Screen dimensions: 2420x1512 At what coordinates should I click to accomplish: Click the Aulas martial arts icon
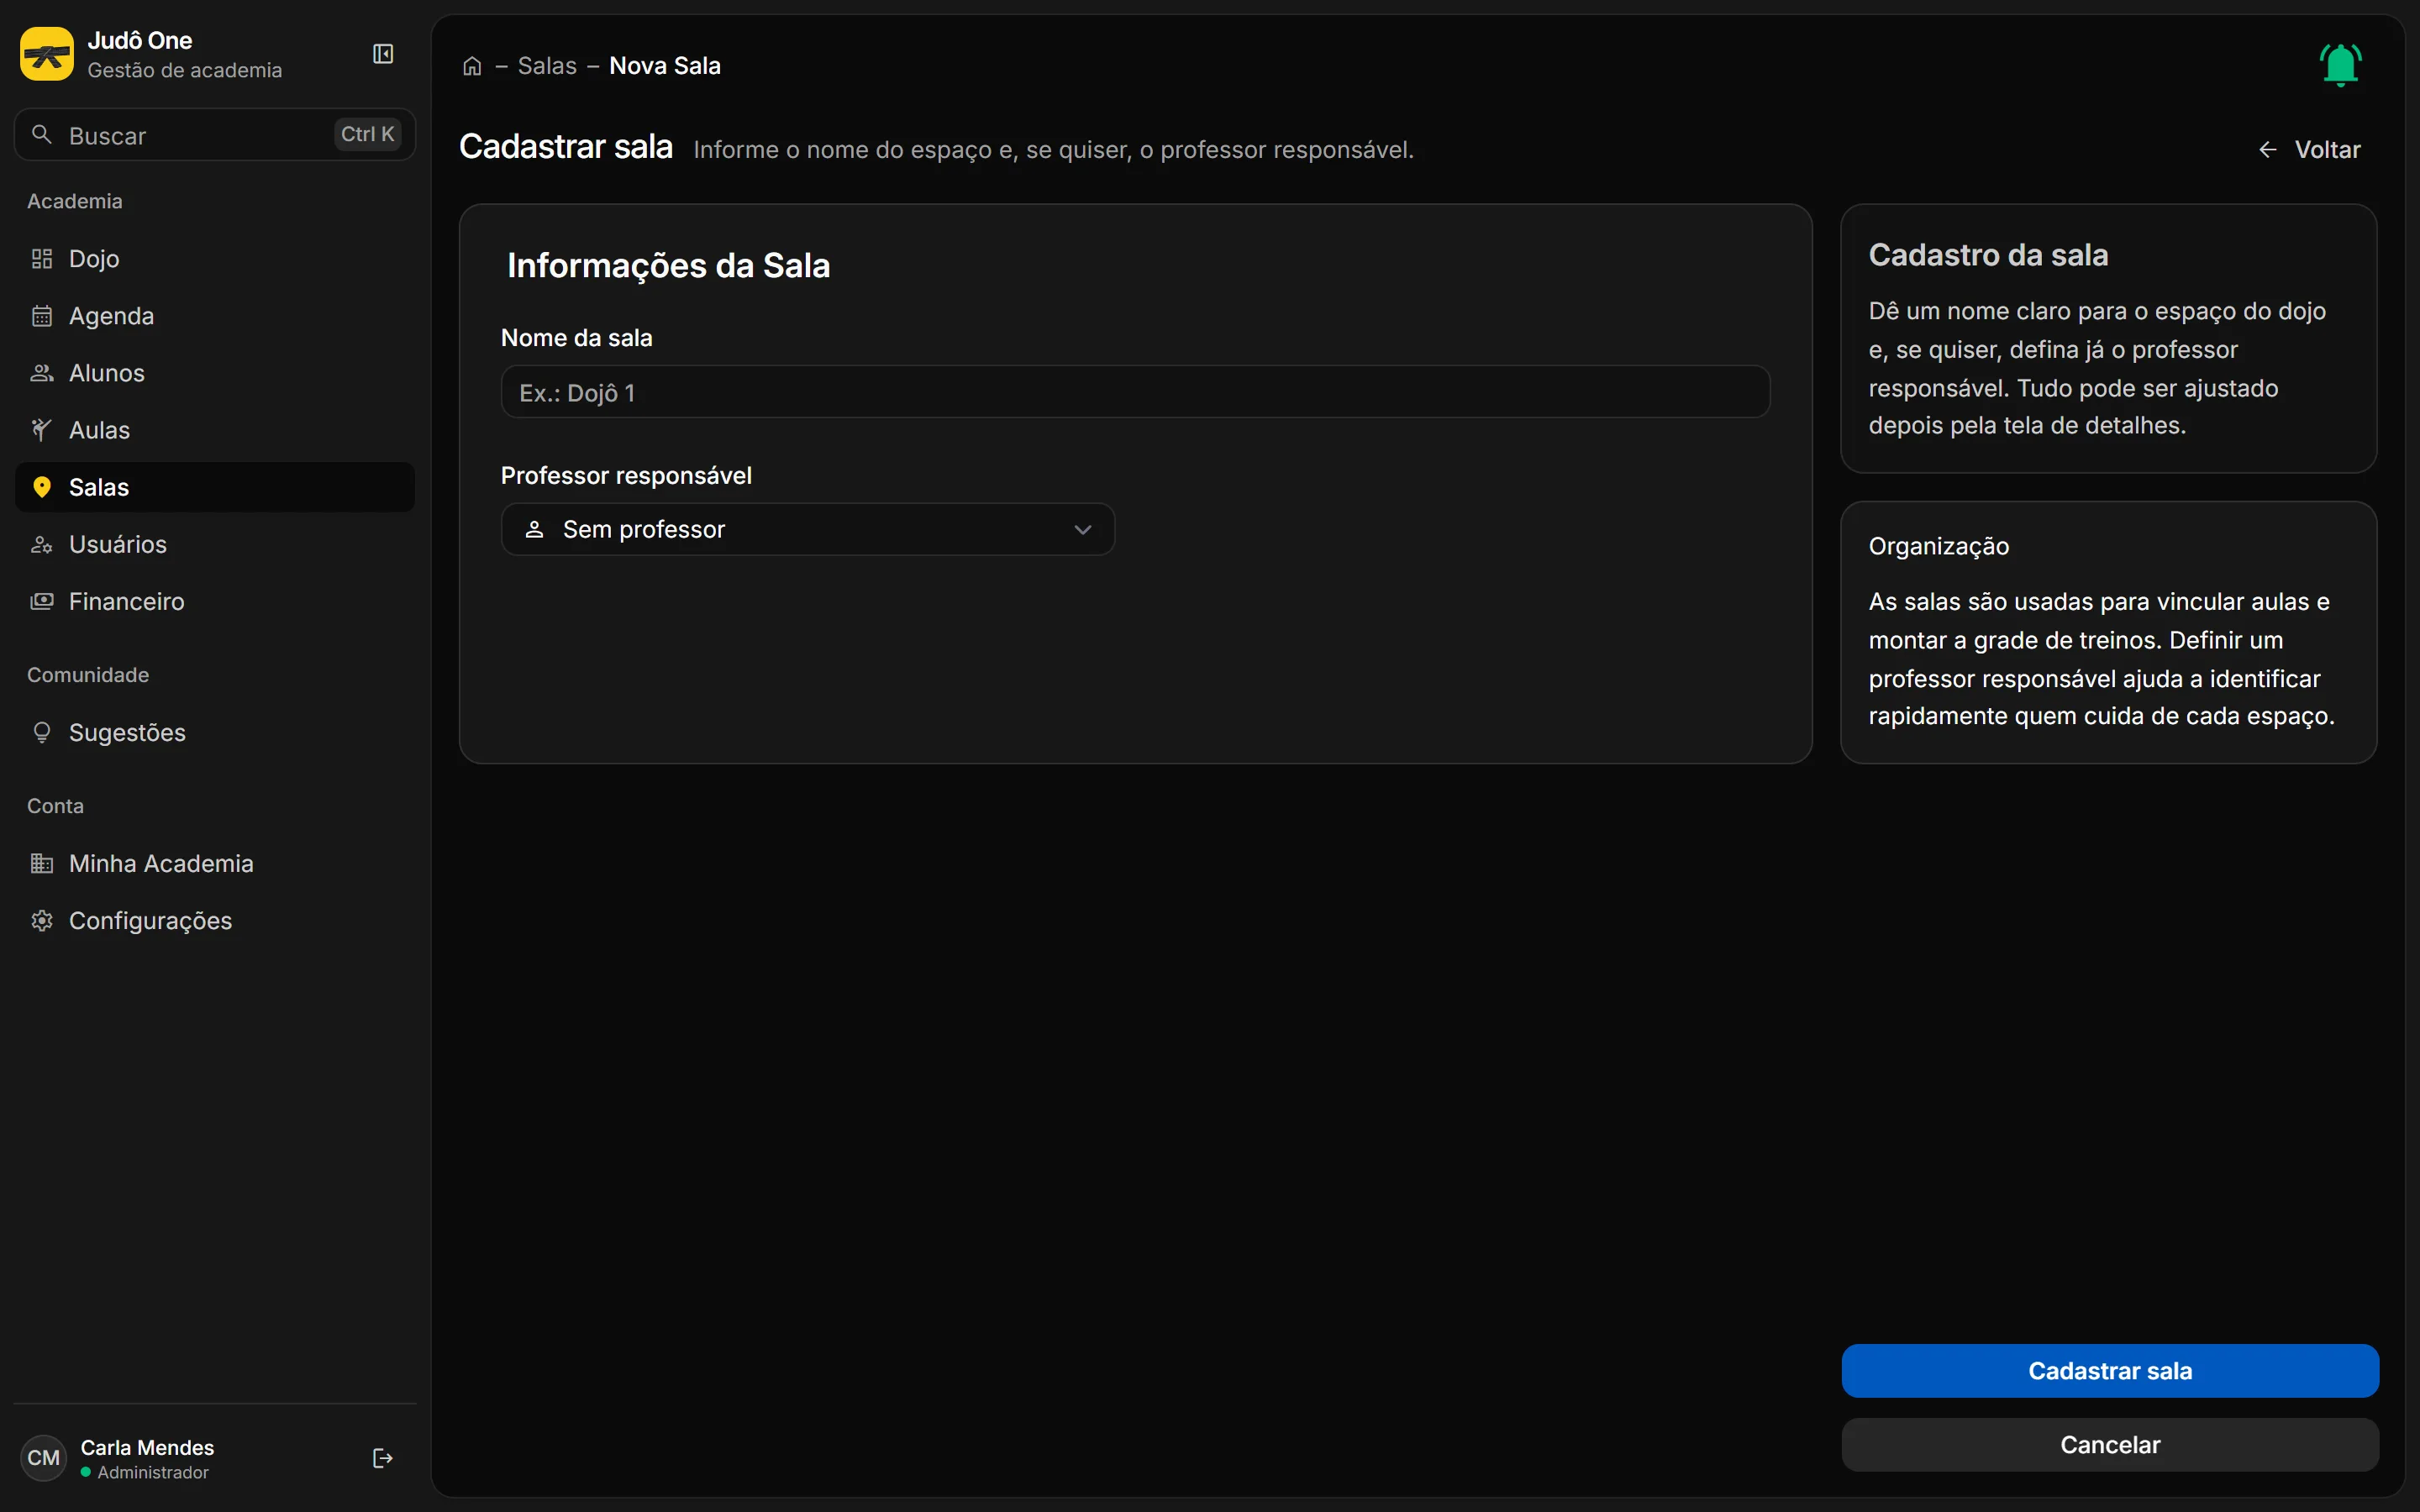[x=42, y=430]
